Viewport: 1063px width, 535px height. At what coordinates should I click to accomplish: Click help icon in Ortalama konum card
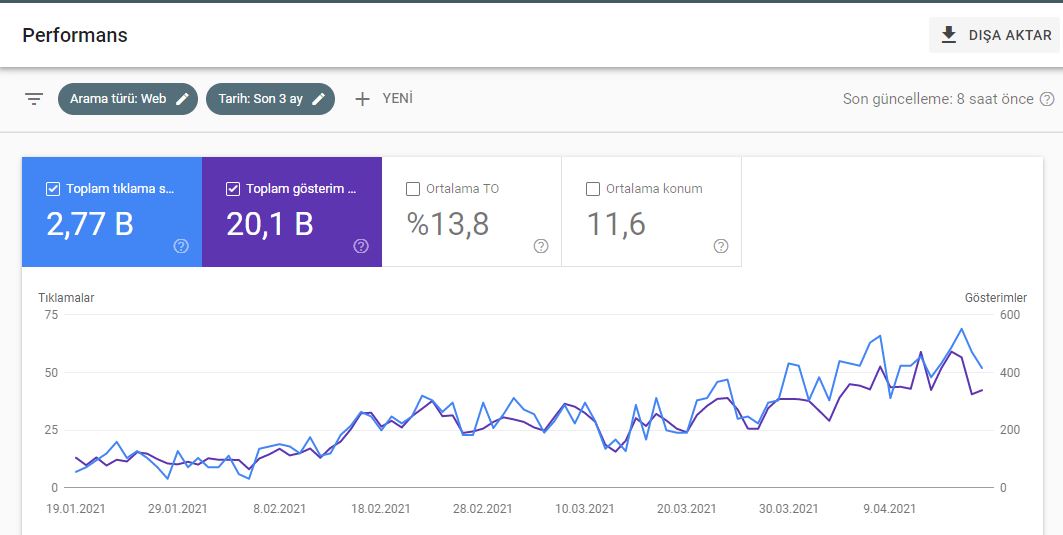click(x=721, y=246)
